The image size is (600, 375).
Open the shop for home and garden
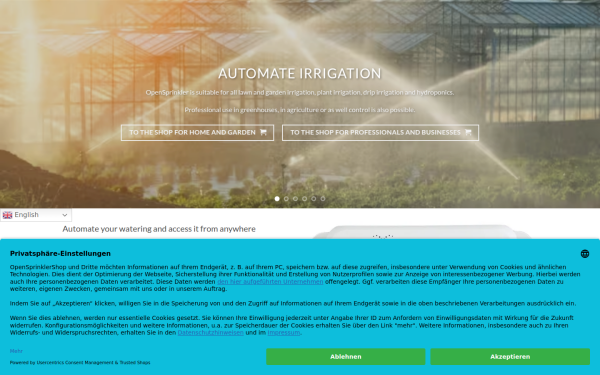point(197,132)
